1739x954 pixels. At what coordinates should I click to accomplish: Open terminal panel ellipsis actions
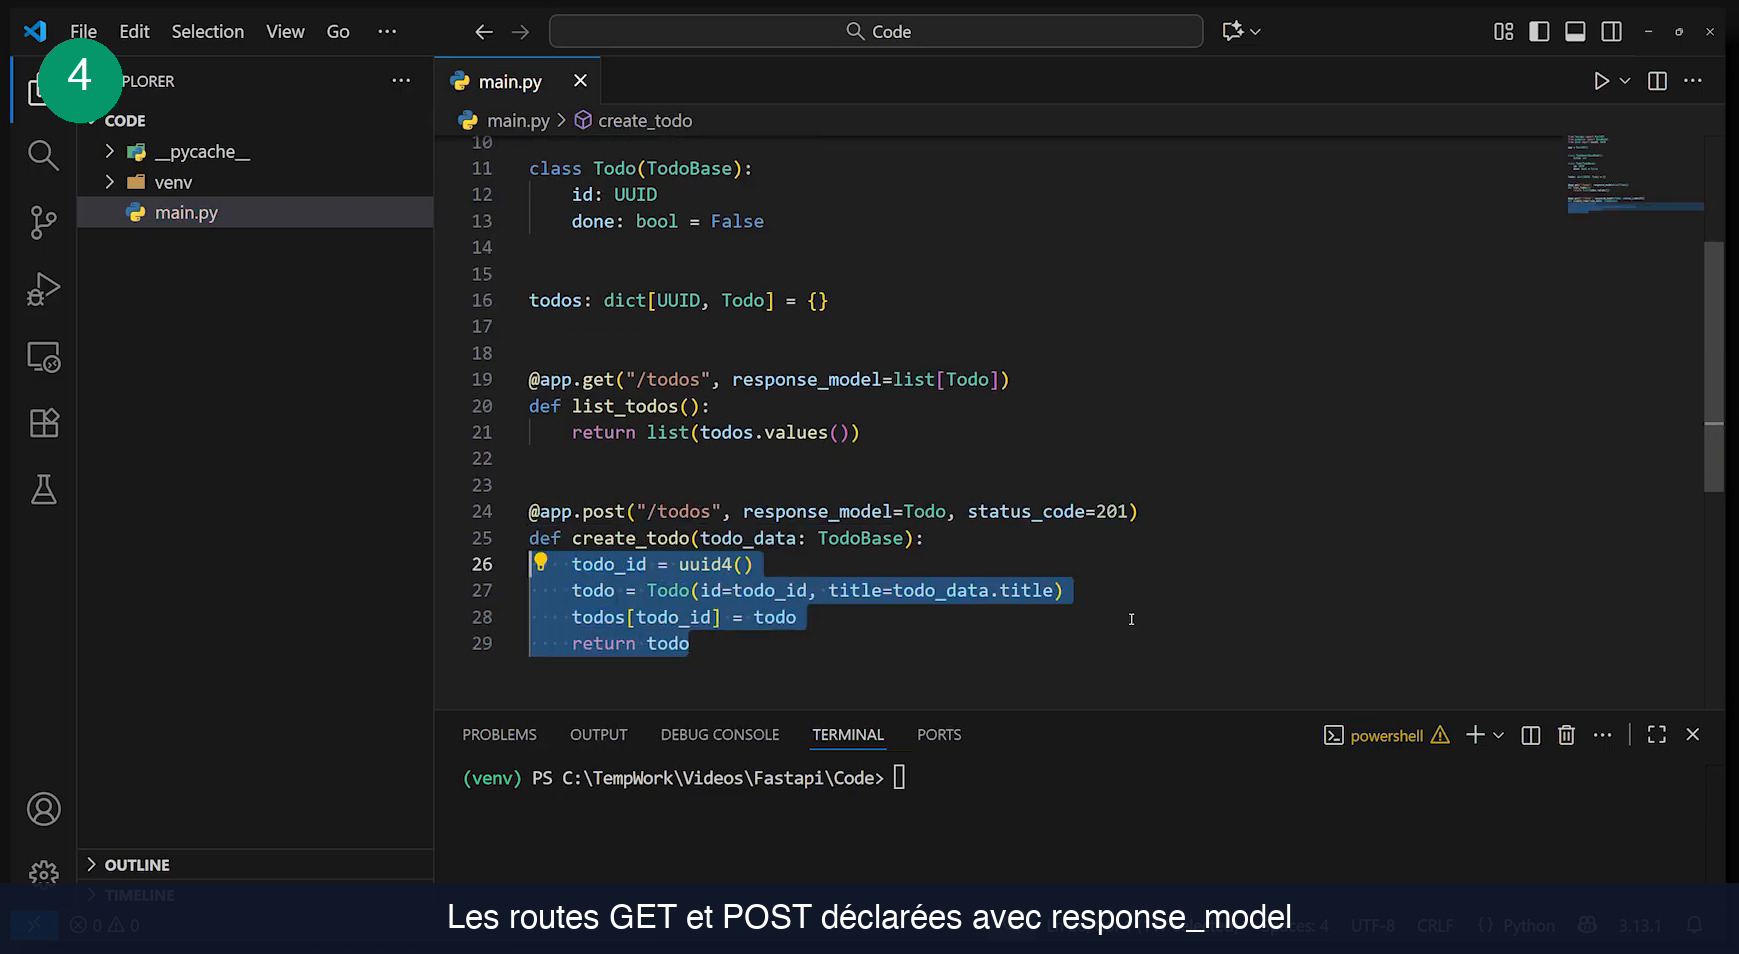point(1602,735)
